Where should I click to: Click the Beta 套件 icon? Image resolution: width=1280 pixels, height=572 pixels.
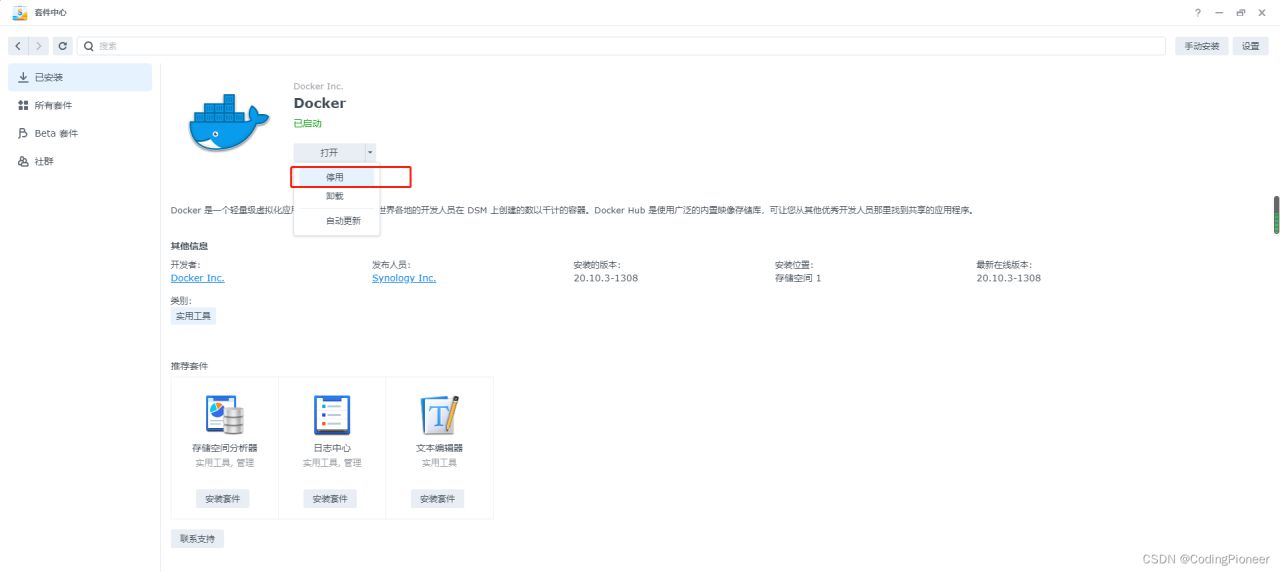pyautogui.click(x=23, y=133)
